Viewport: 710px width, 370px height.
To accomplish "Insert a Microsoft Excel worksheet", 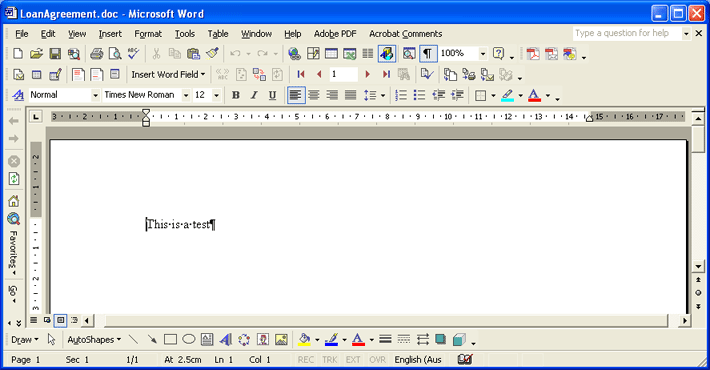I will [x=350, y=54].
